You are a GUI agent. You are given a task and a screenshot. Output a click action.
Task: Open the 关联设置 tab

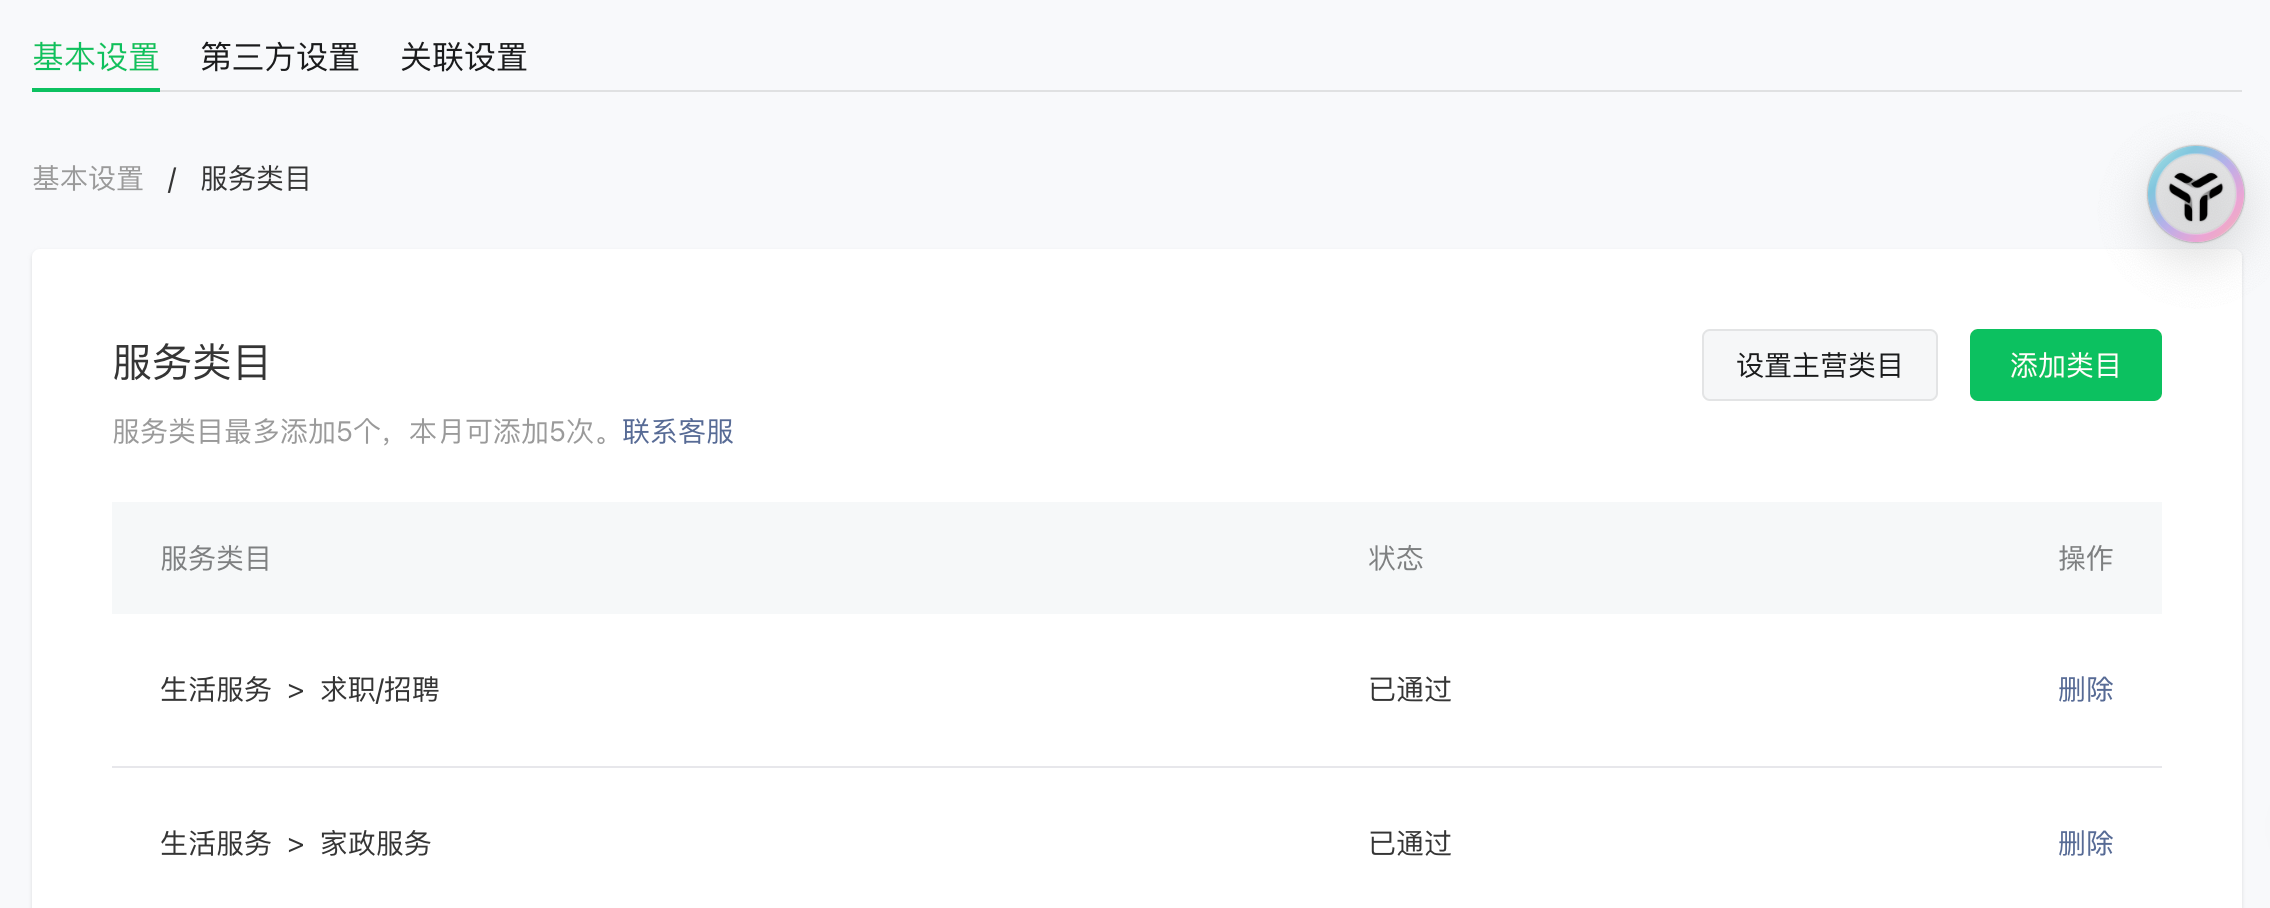pos(464,58)
